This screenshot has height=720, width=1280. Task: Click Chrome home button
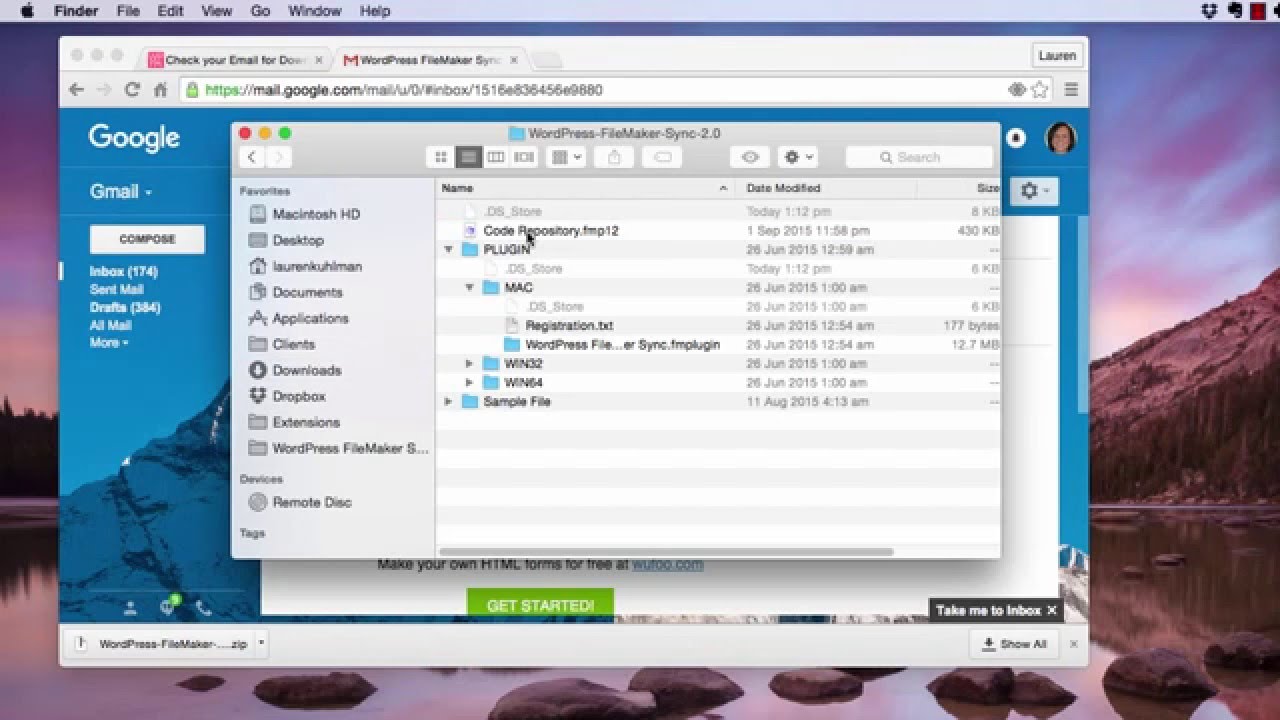pos(160,90)
